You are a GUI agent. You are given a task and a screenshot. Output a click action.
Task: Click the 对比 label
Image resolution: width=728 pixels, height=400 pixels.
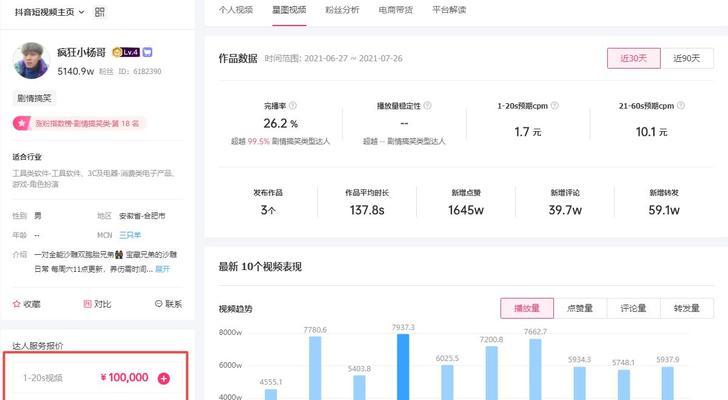click(x=103, y=304)
